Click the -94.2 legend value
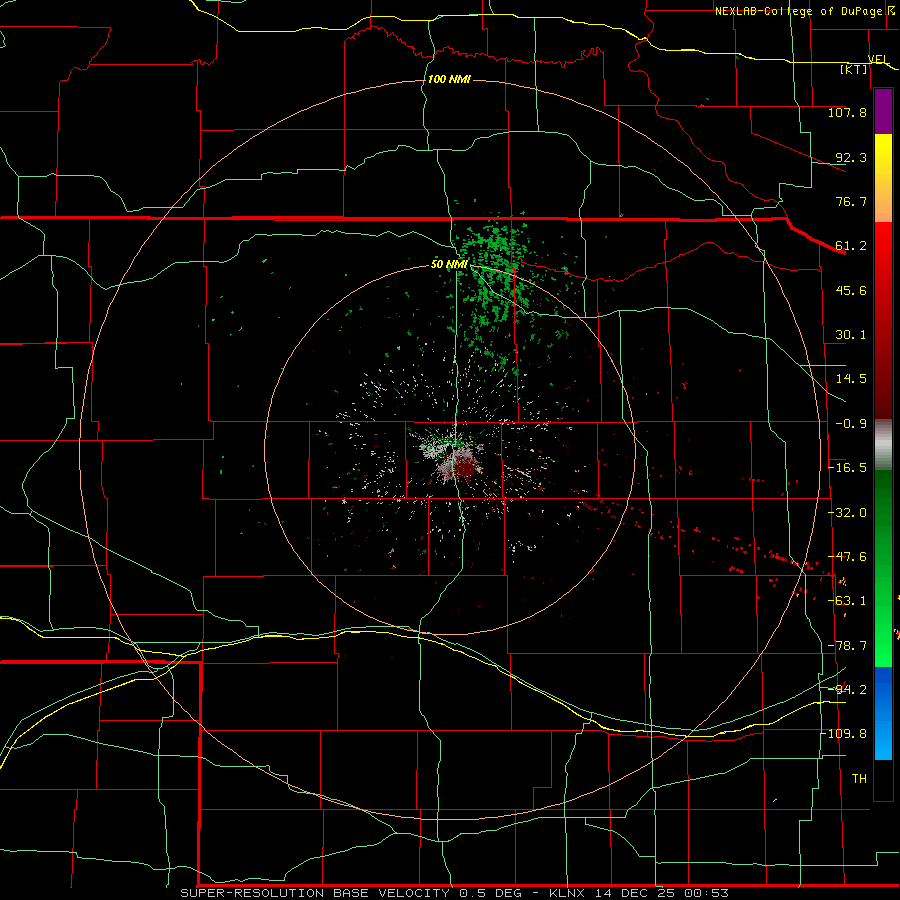 (x=847, y=689)
